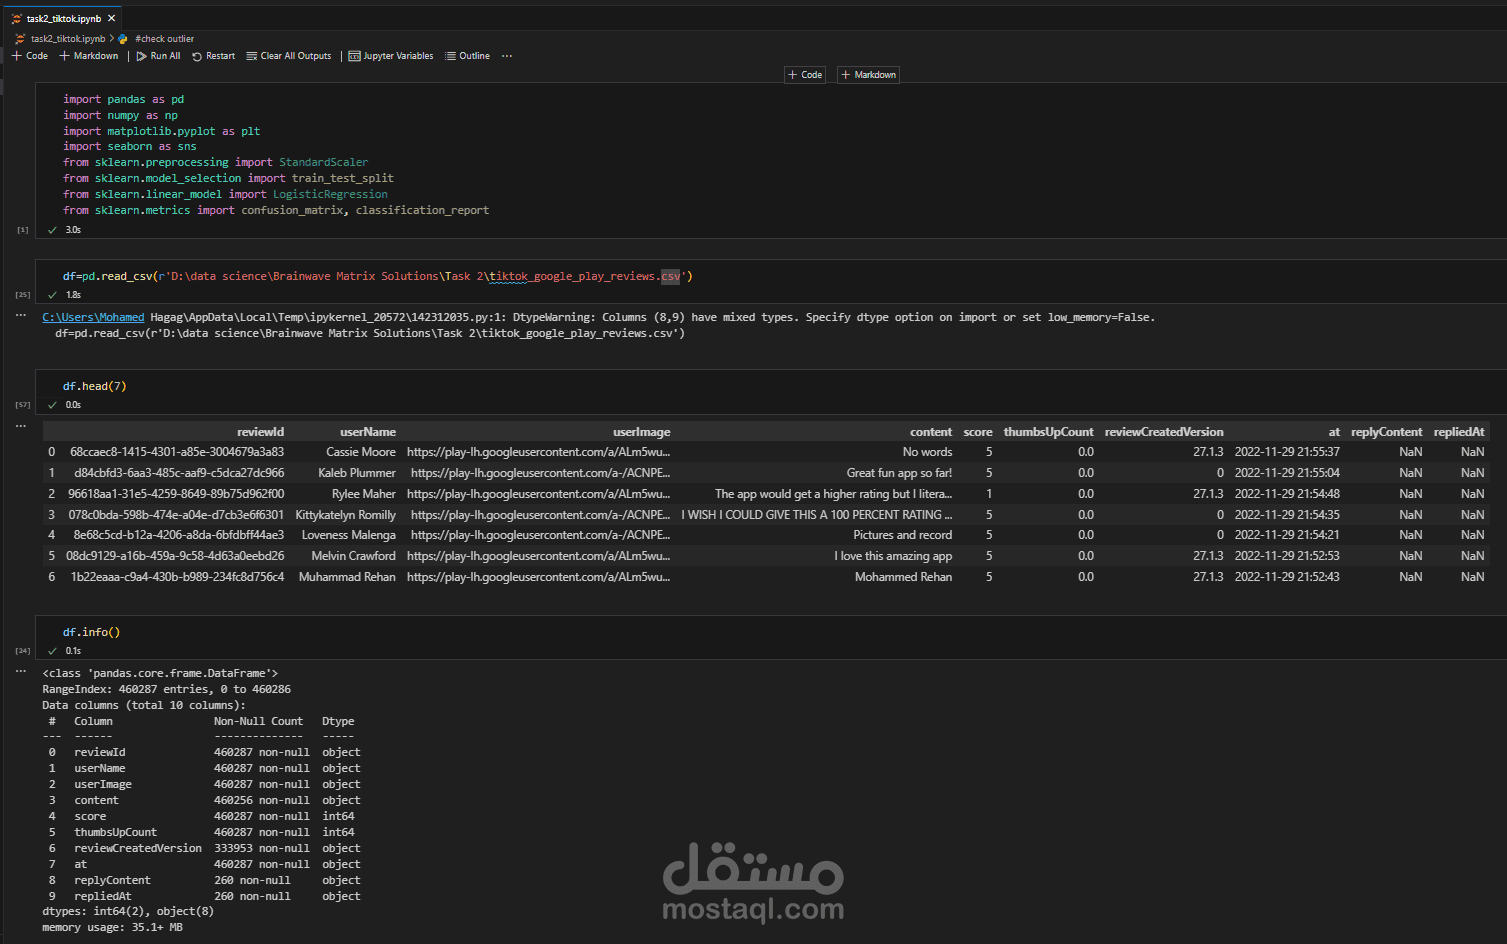Viewport: 1507px width, 944px height.
Task: Insert a Markdown cell with the floating button
Action: (869, 75)
